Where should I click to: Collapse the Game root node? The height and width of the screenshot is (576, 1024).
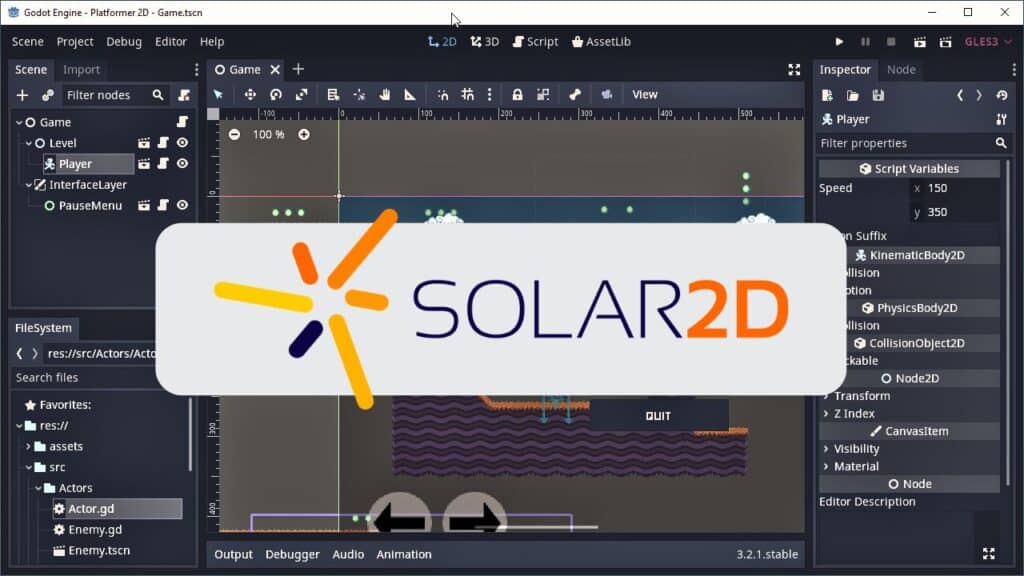point(19,122)
